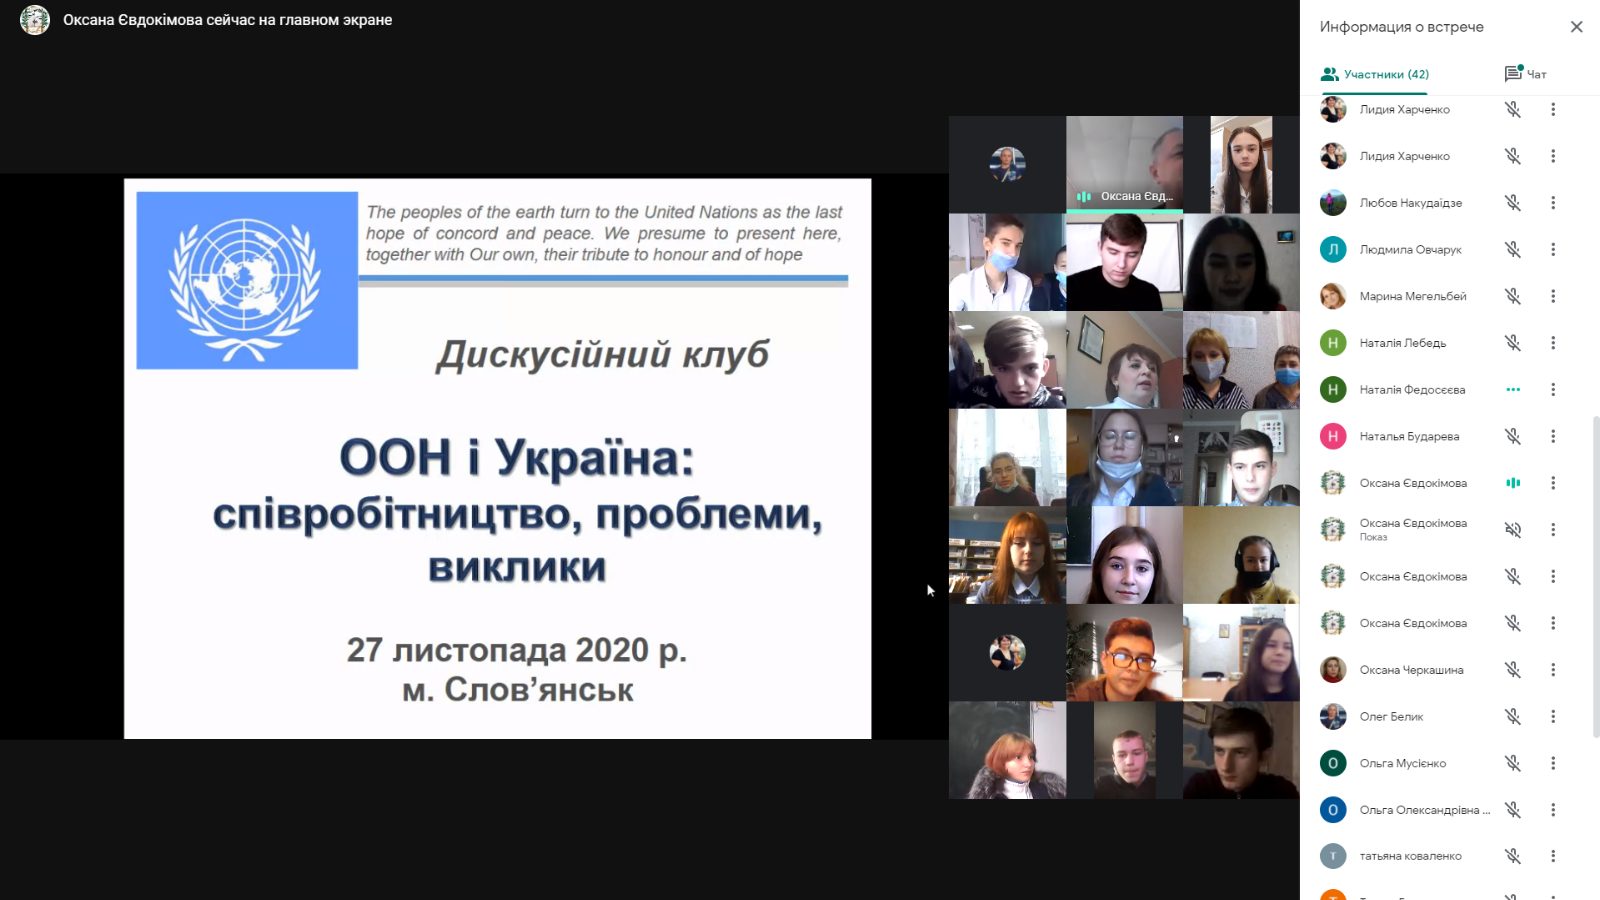Viewport: 1600px width, 900px height.
Task: Select the Участники (42) tab
Action: pos(1375,74)
